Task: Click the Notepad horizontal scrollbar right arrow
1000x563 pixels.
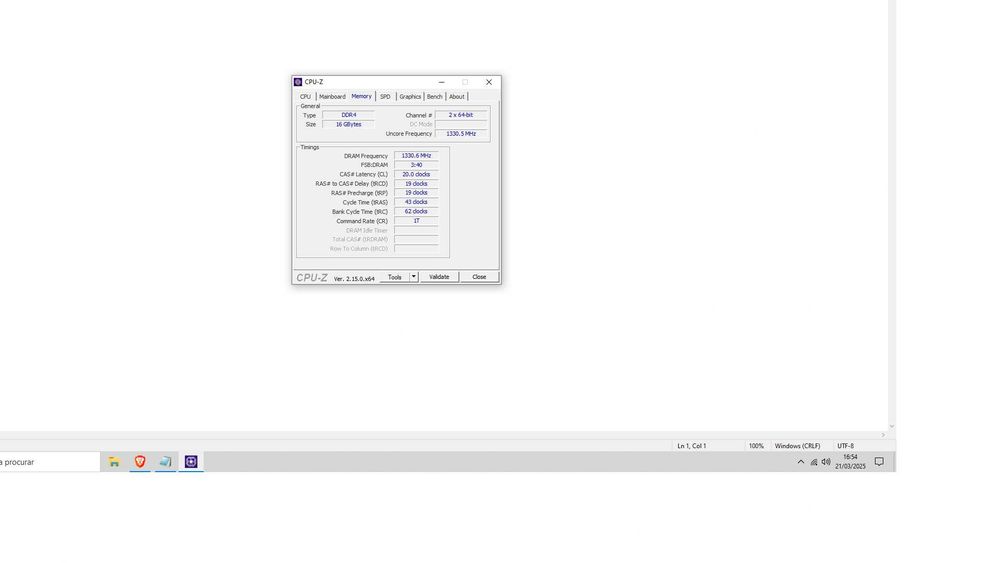Action: click(883, 435)
